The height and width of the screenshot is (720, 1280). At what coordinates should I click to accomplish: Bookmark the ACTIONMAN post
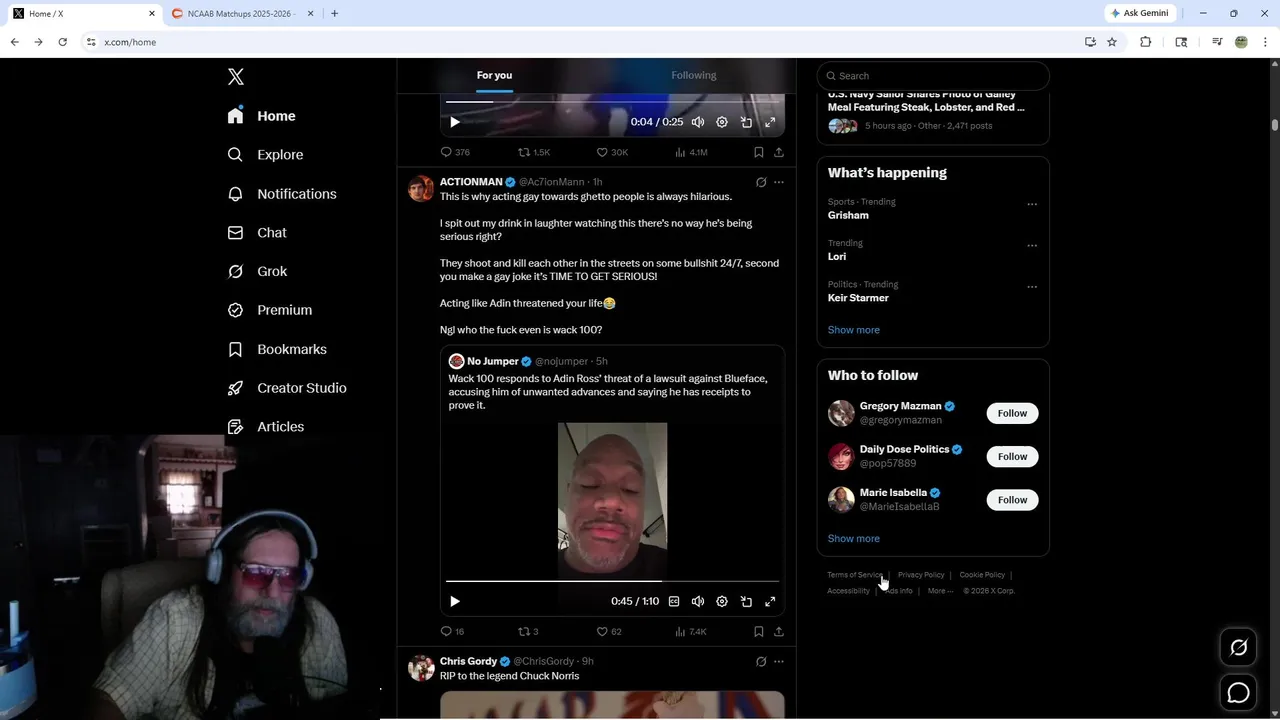tap(759, 631)
